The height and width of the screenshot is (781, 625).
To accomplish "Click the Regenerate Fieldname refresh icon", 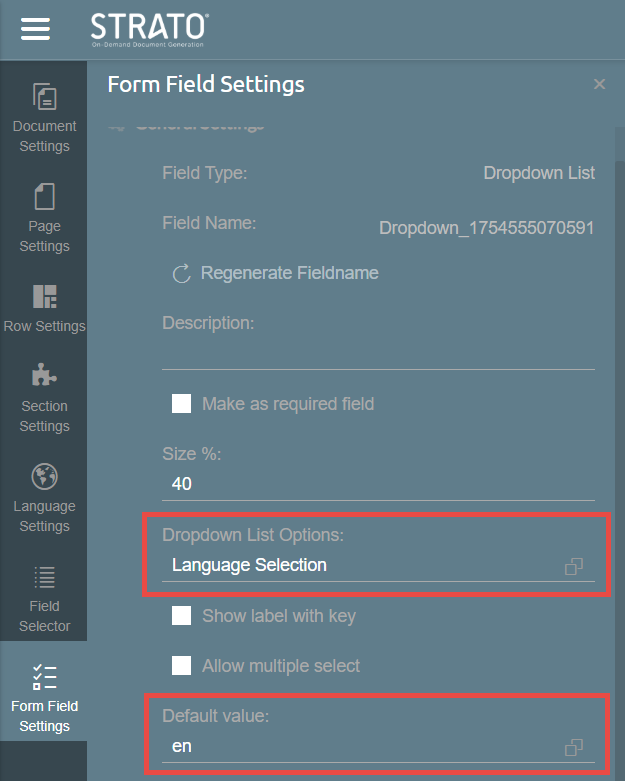I will click(x=181, y=273).
